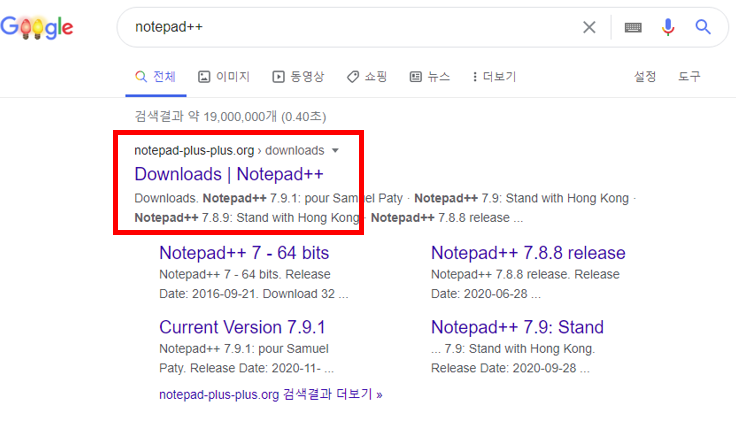This screenshot has height=424, width=736.
Task: Click the blue magnifier search button
Action: tap(703, 27)
